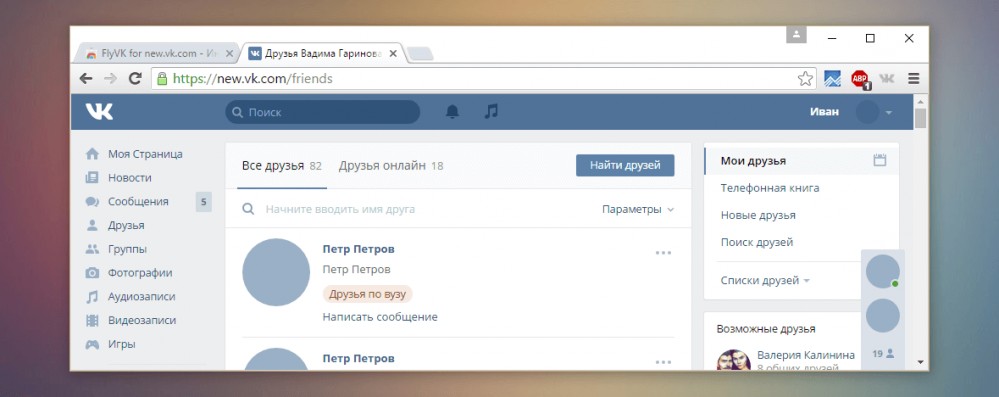
Task: Click the vertical scrollbar thumb
Action: (x=920, y=119)
